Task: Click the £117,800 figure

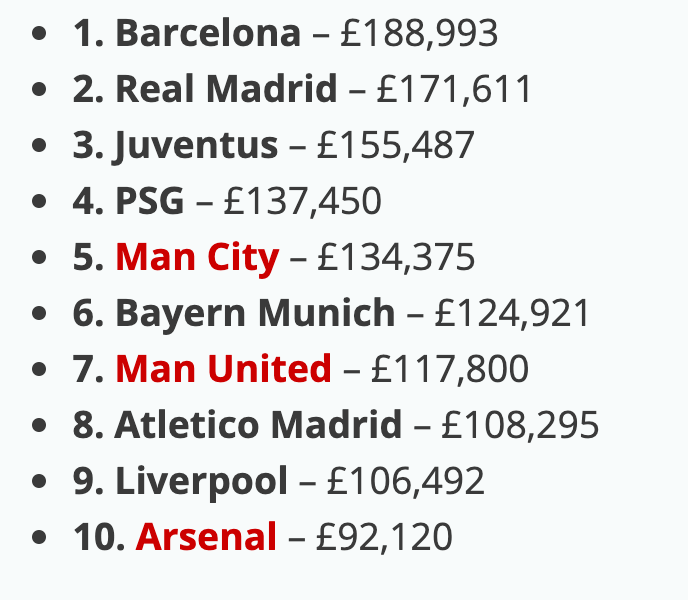Action: (x=450, y=369)
